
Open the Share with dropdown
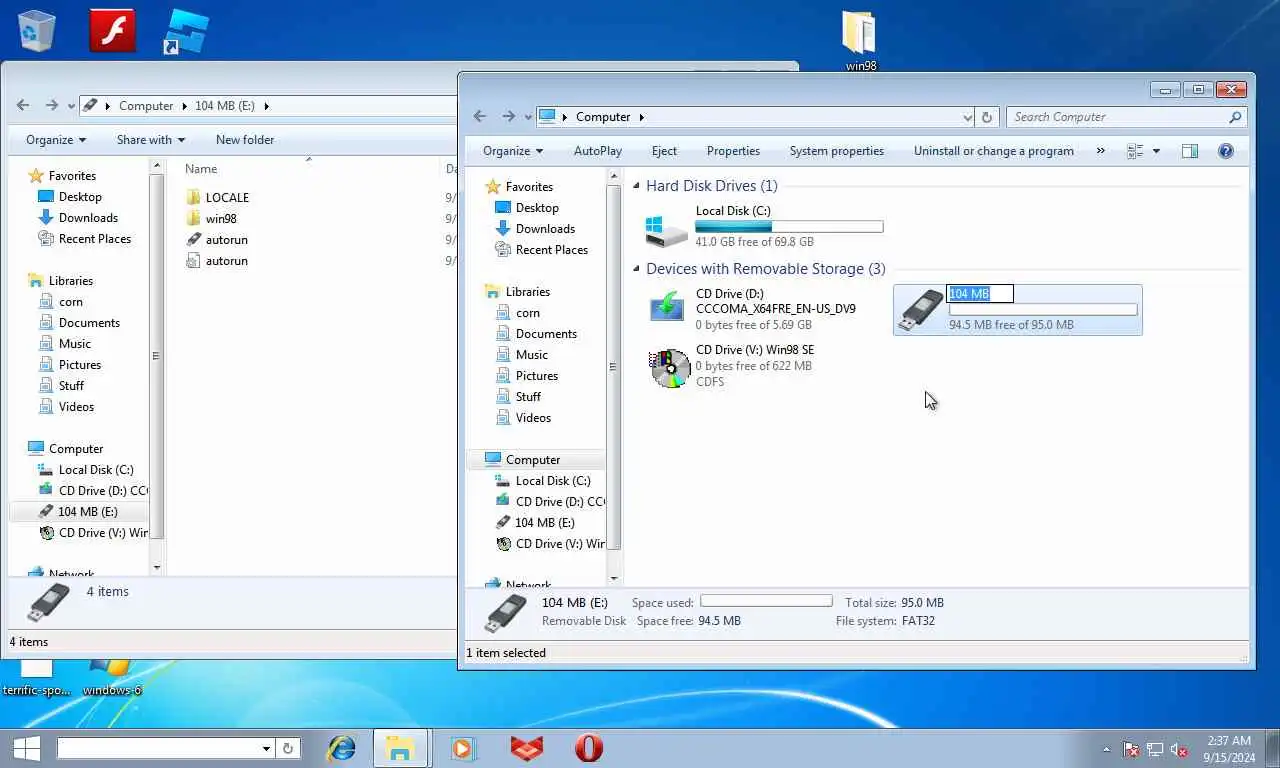coord(151,140)
